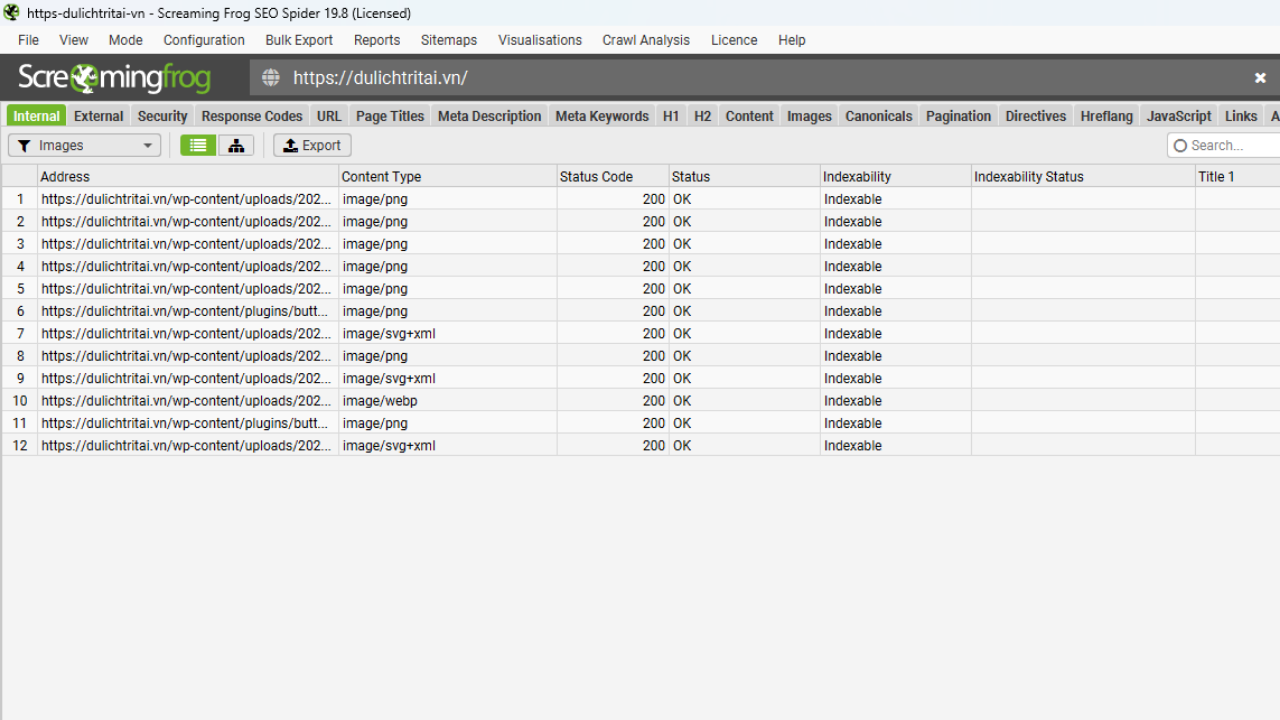
Task: Switch to list view icon
Action: point(198,146)
